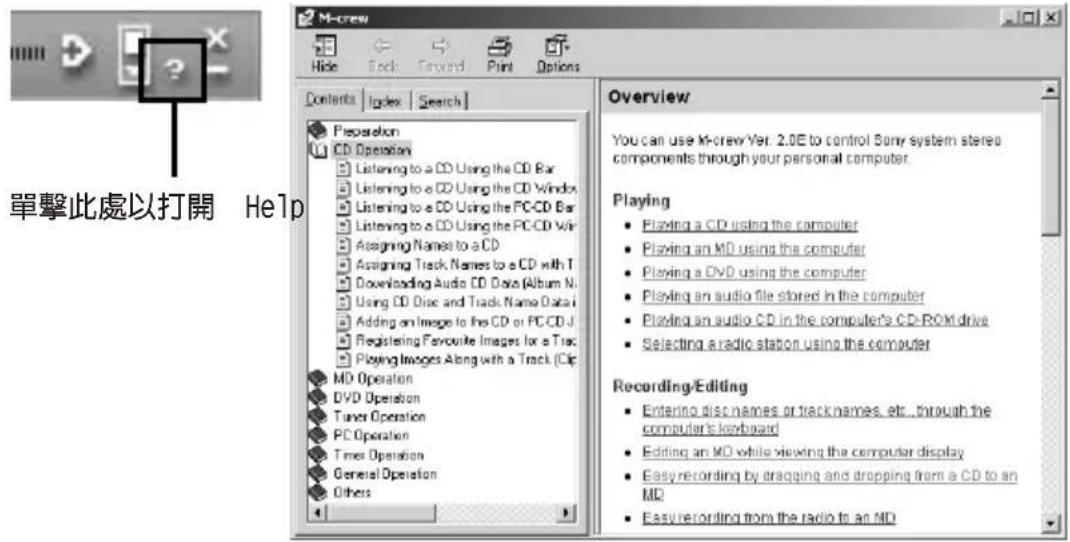Click the M-crew title bar icon

[305, 18]
